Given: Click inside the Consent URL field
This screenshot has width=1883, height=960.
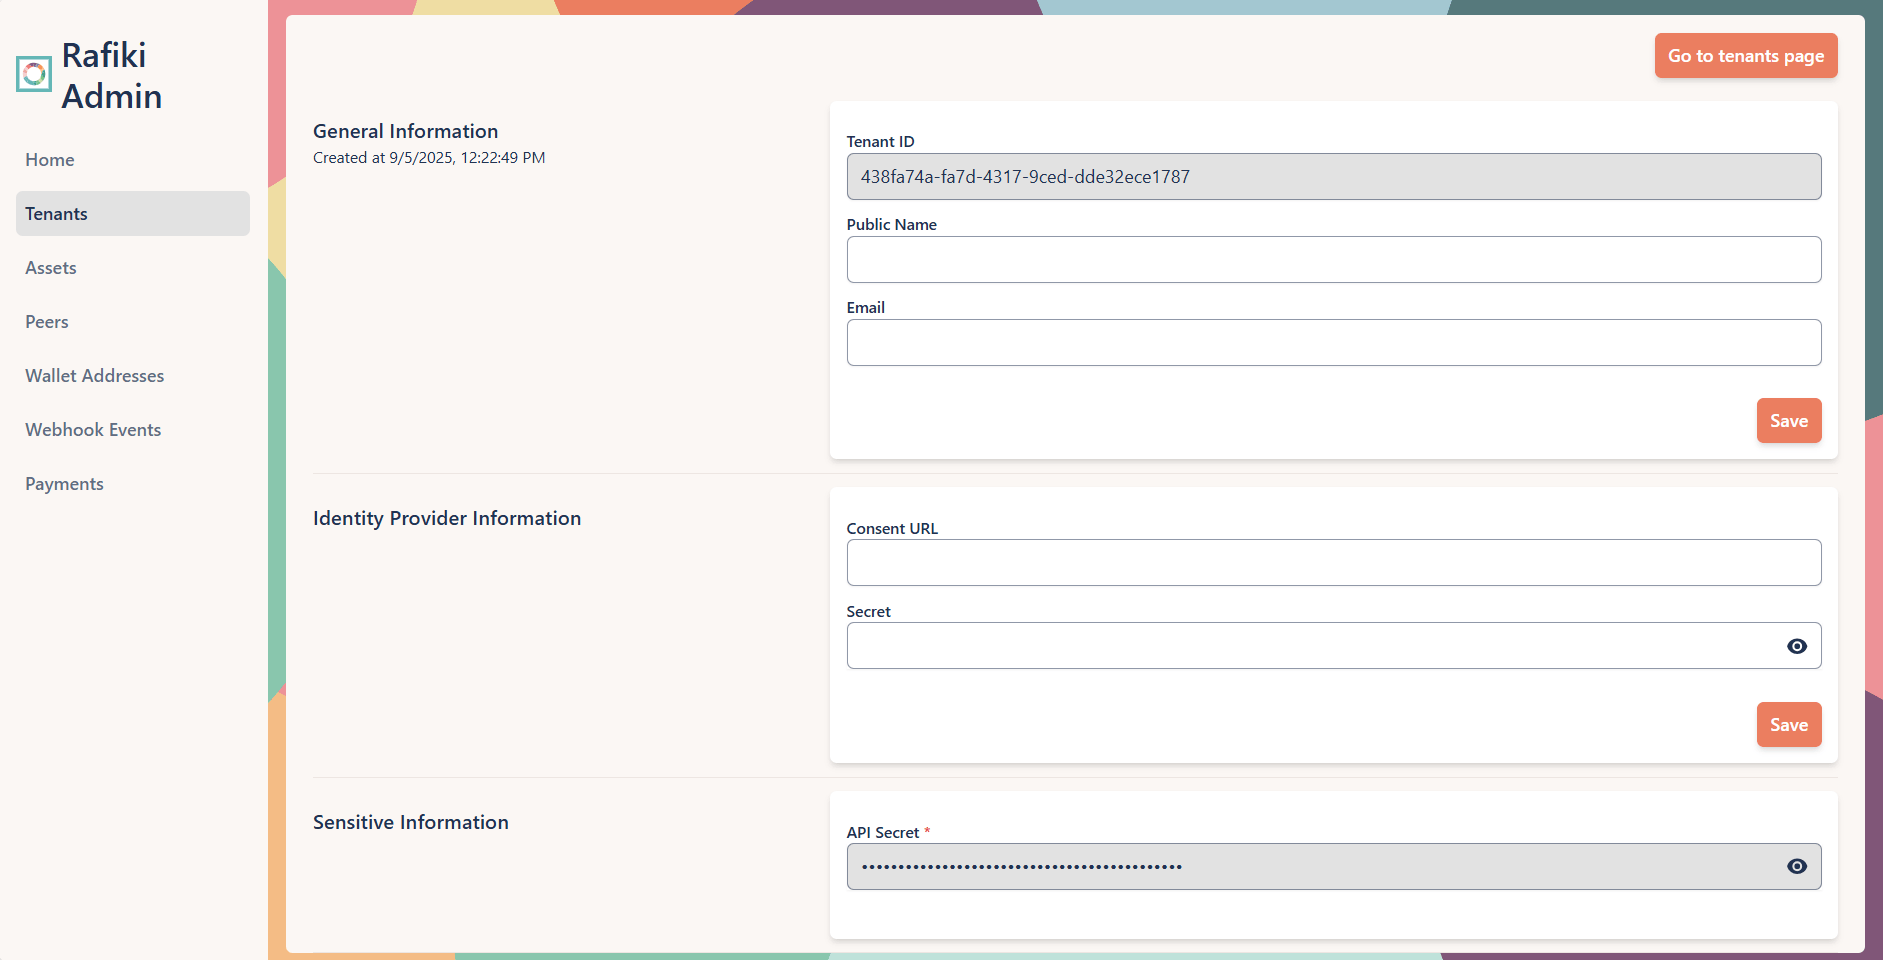Looking at the screenshot, I should coord(1334,562).
